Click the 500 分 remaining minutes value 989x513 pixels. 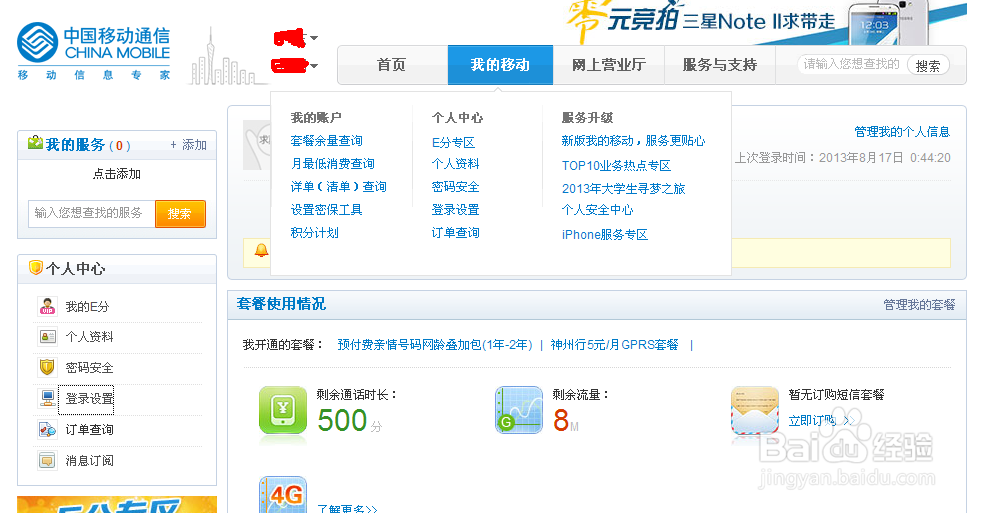point(349,420)
